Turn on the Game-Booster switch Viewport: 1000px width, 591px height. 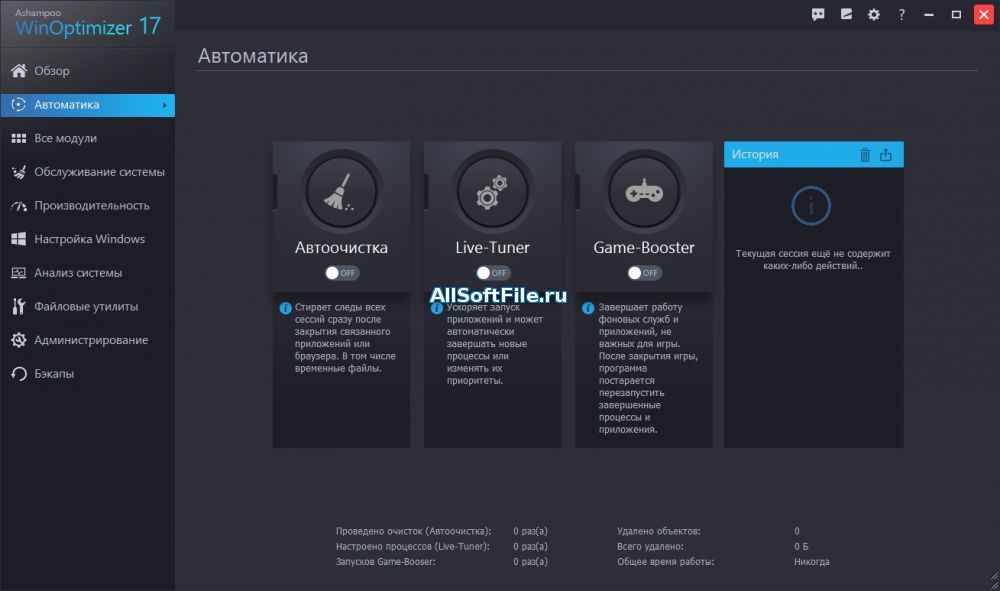click(x=643, y=273)
